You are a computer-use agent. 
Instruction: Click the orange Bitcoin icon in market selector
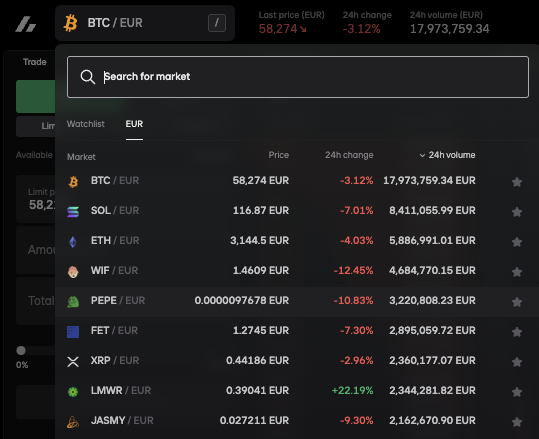[x=70, y=23]
